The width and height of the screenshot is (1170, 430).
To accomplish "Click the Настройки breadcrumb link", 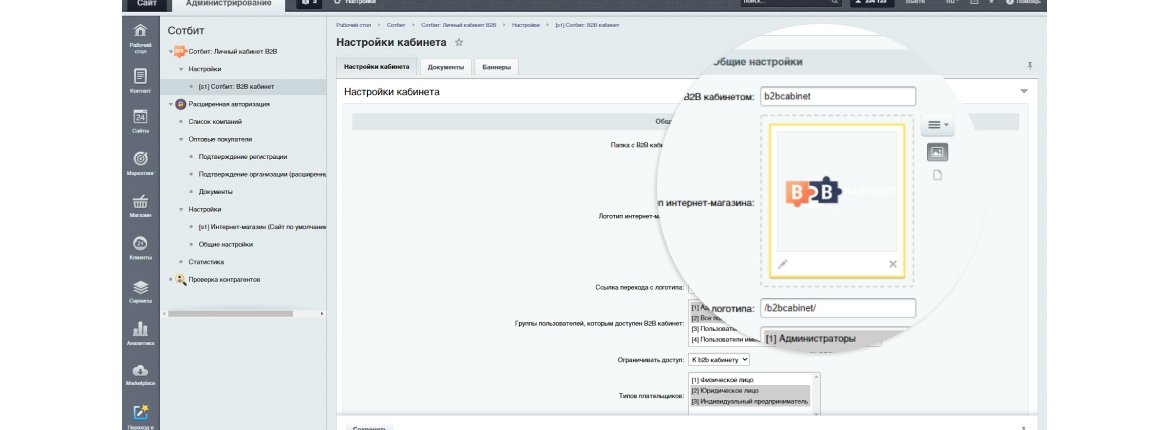I will pyautogui.click(x=525, y=25).
